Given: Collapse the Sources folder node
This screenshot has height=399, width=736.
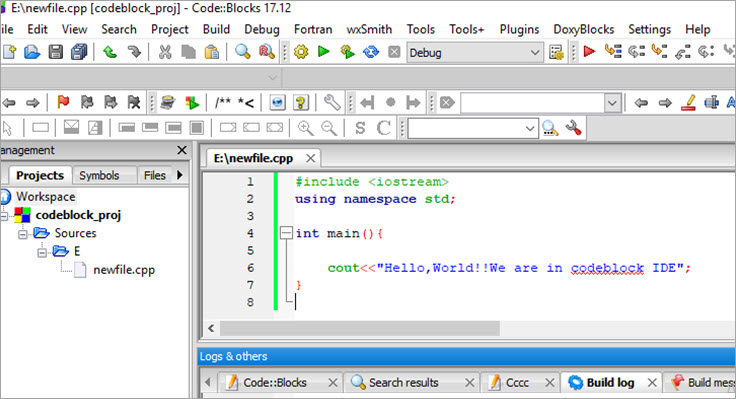Looking at the screenshot, I should 23,234.
